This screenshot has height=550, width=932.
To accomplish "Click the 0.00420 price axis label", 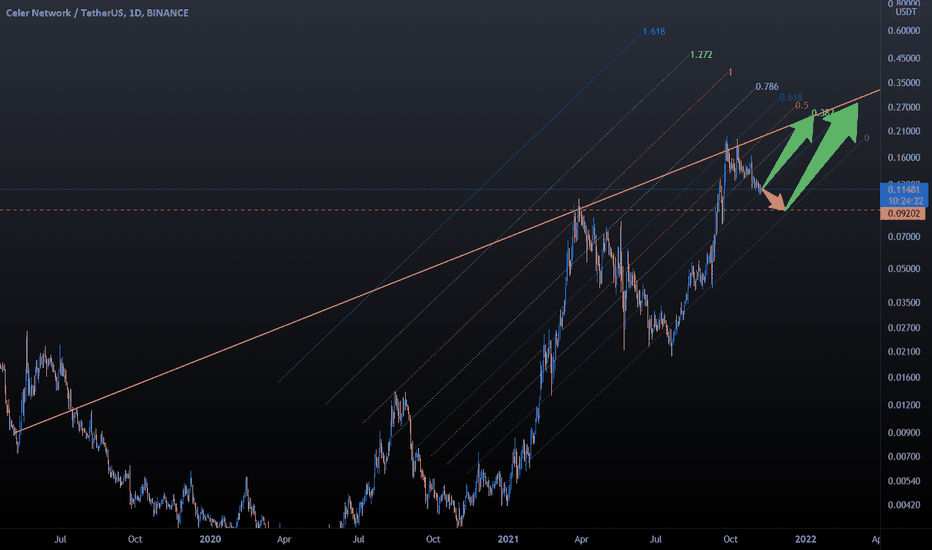I will coord(903,505).
